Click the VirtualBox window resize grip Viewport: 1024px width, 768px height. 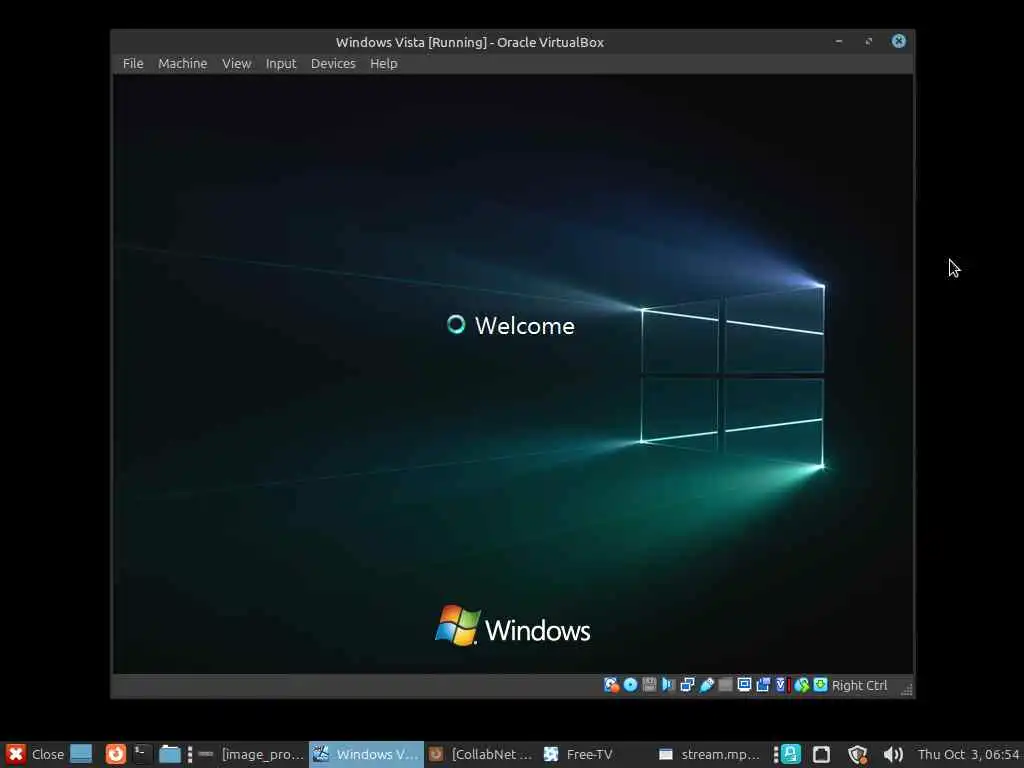point(906,689)
